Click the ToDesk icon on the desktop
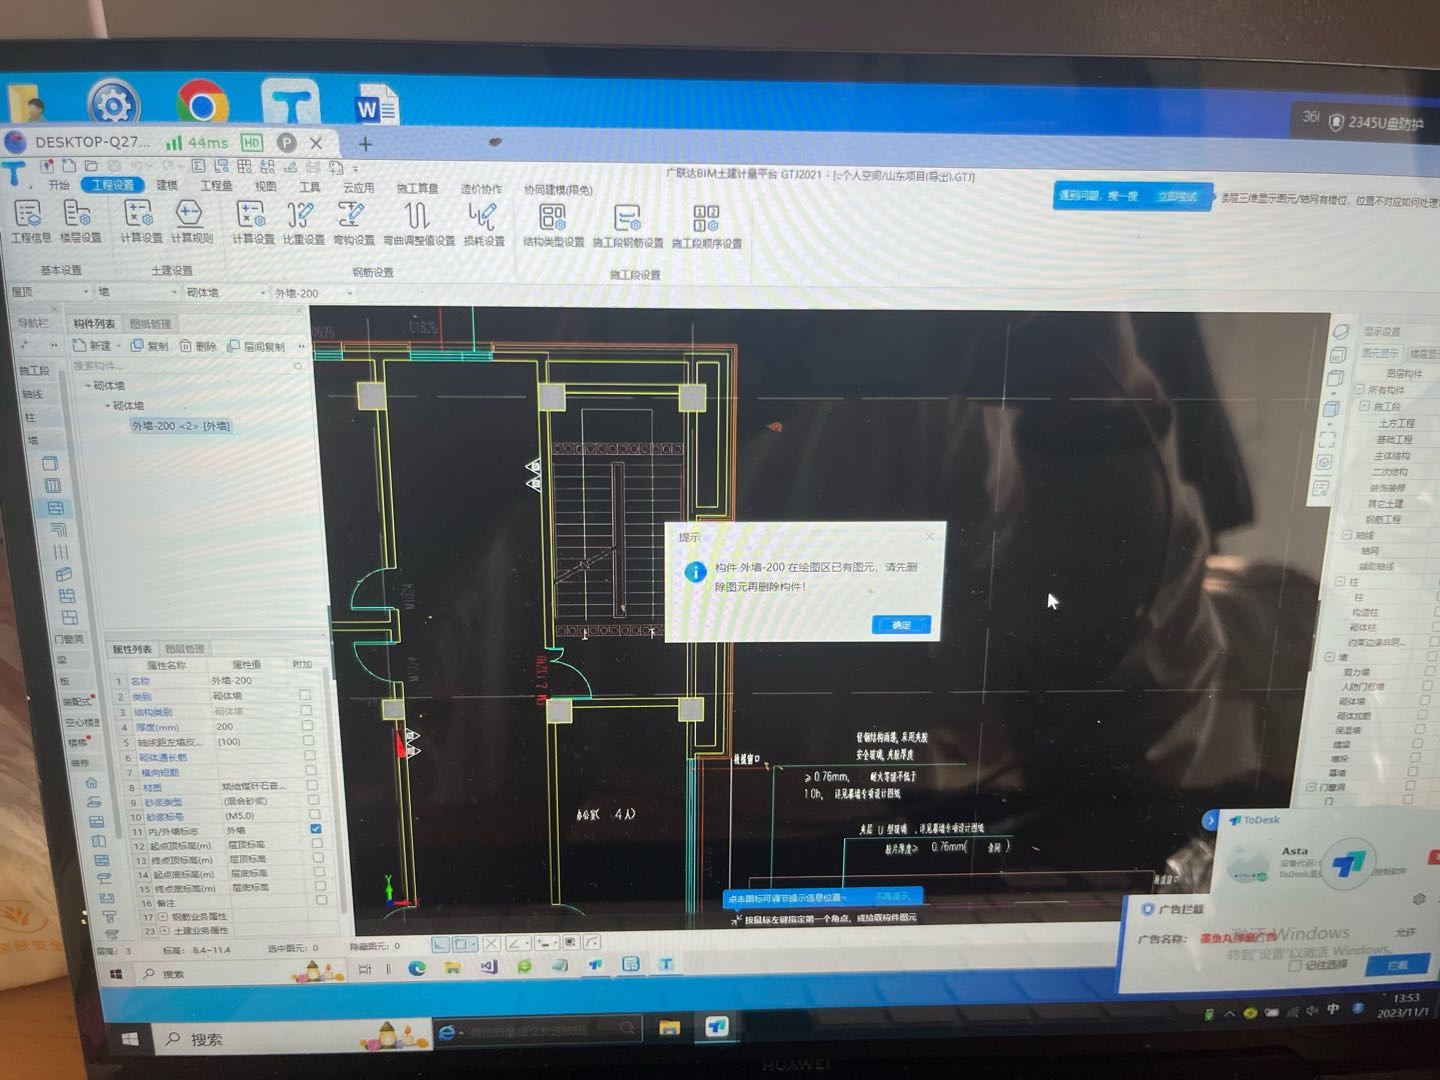The height and width of the screenshot is (1080, 1440). click(290, 103)
